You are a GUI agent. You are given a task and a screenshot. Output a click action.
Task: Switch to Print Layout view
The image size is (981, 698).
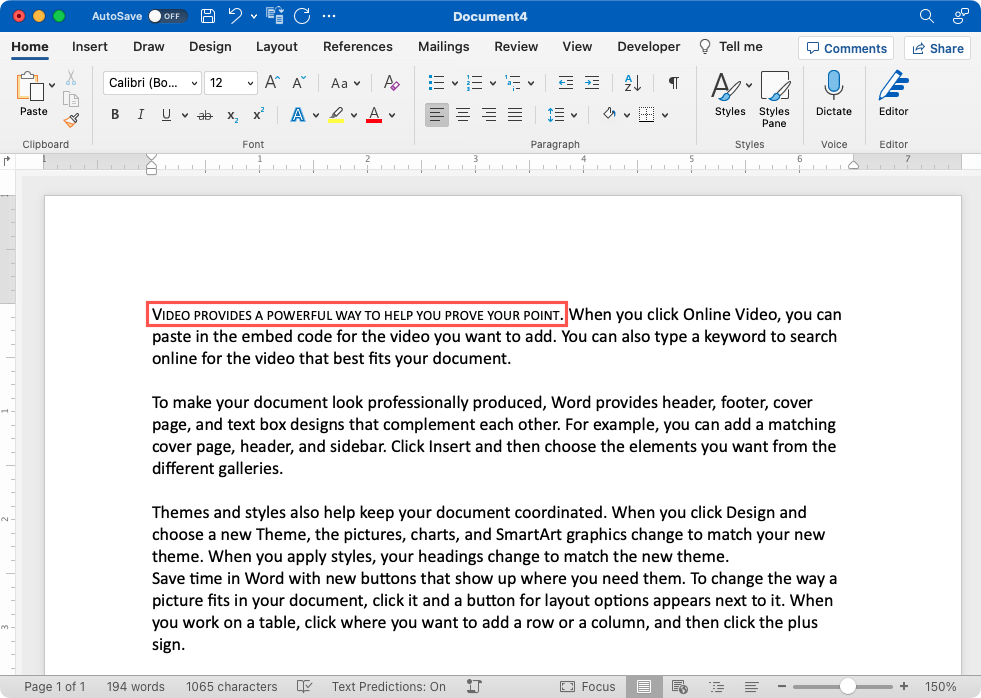point(644,687)
